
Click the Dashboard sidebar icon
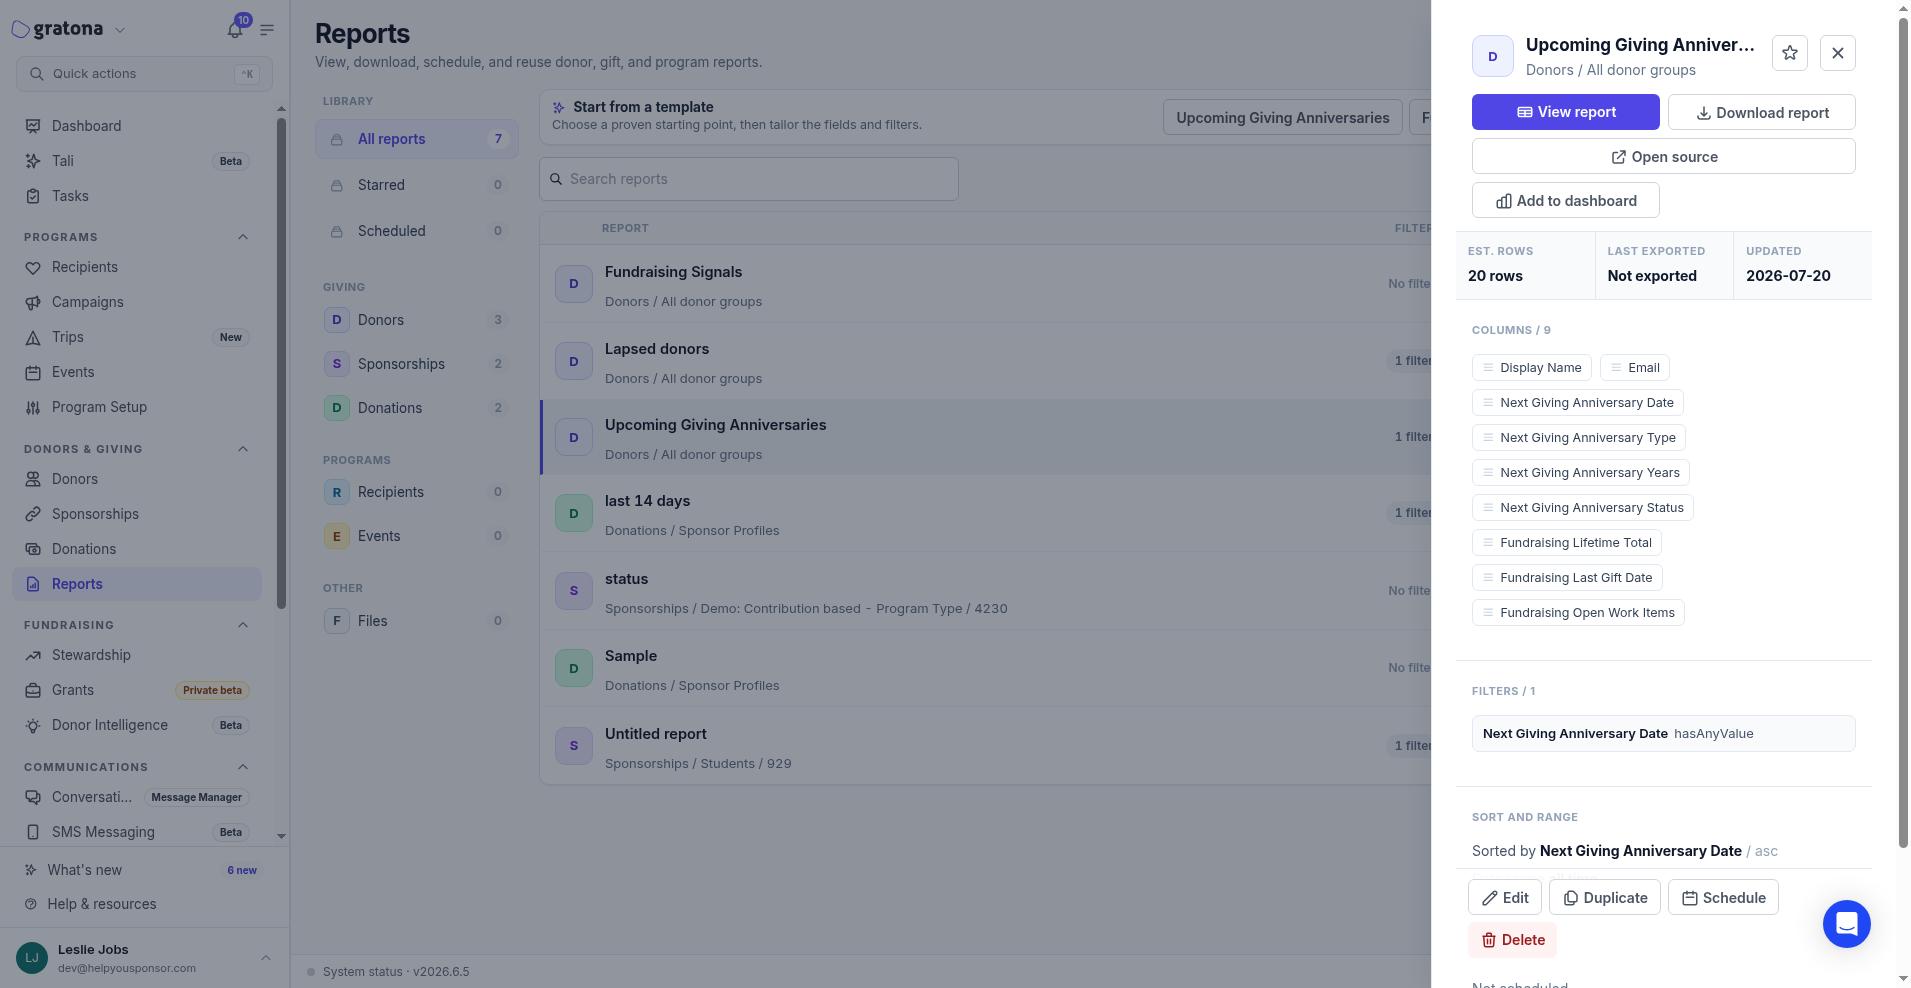tap(33, 126)
